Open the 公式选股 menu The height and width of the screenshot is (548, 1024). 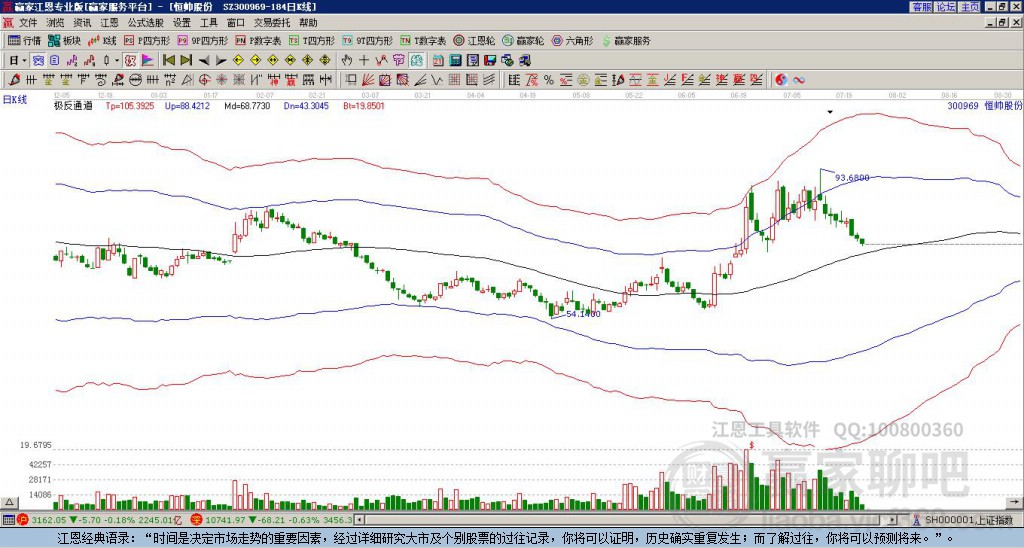[146, 23]
